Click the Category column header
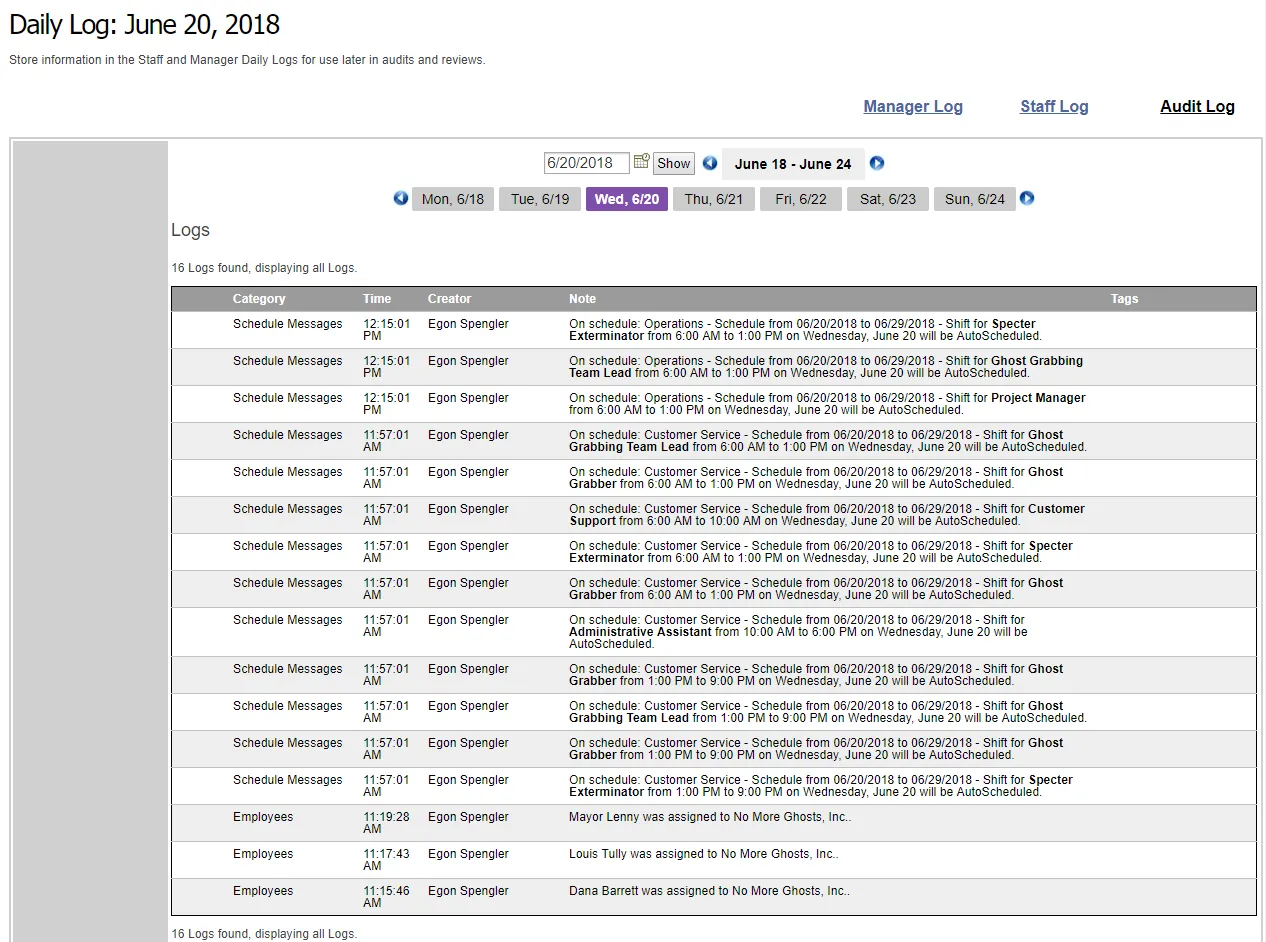Image resolution: width=1266 pixels, height=942 pixels. pos(259,299)
